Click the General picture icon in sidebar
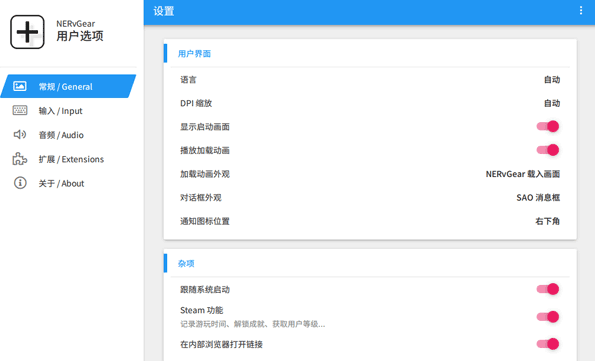The height and width of the screenshot is (361, 595). (20, 86)
